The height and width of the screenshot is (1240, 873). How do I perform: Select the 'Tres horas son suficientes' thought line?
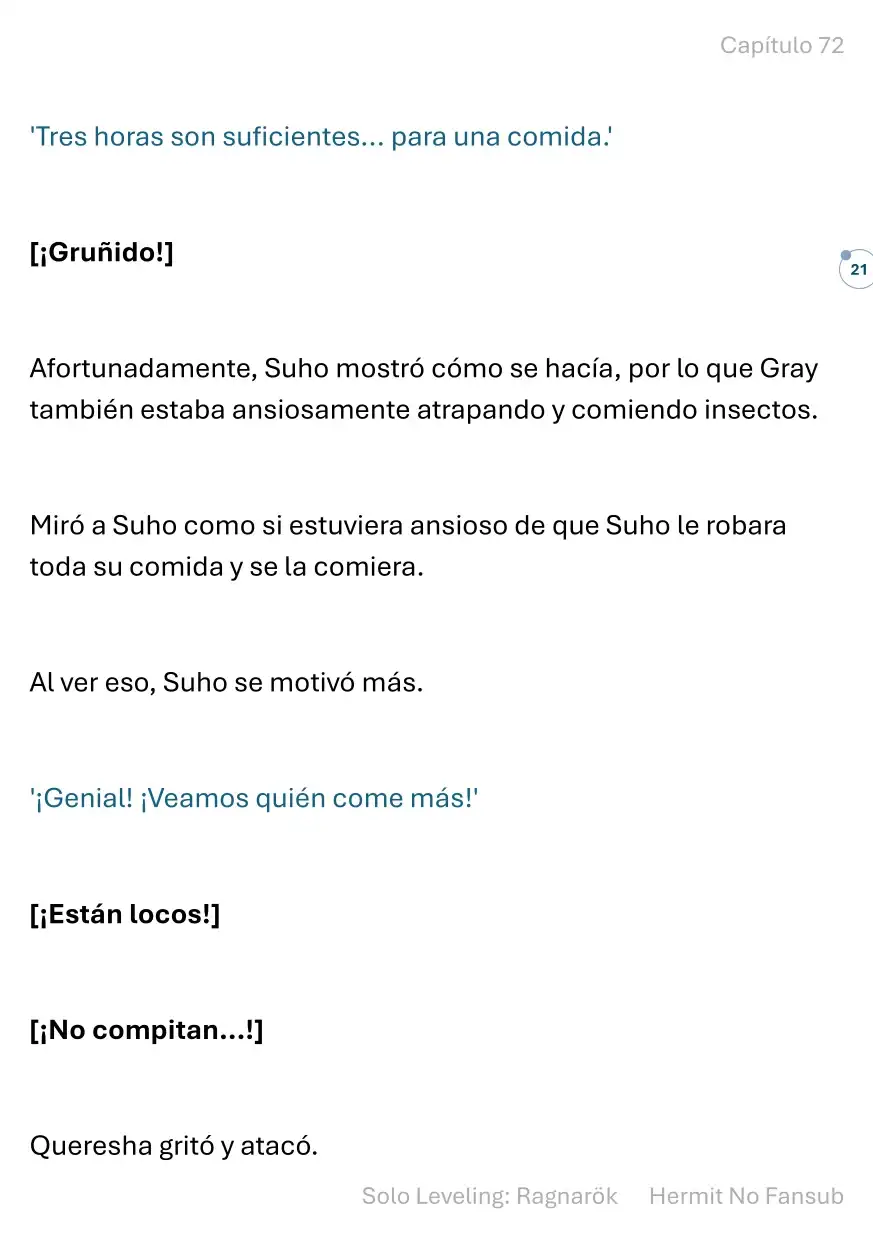click(321, 137)
